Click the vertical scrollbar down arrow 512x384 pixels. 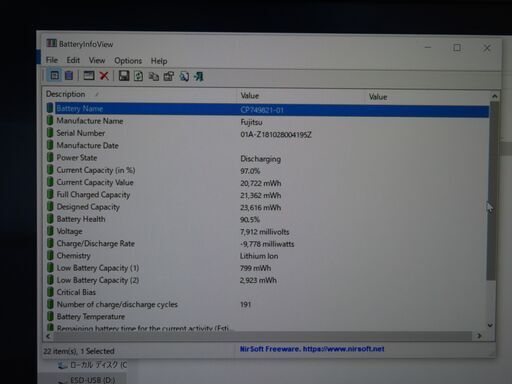coord(490,325)
